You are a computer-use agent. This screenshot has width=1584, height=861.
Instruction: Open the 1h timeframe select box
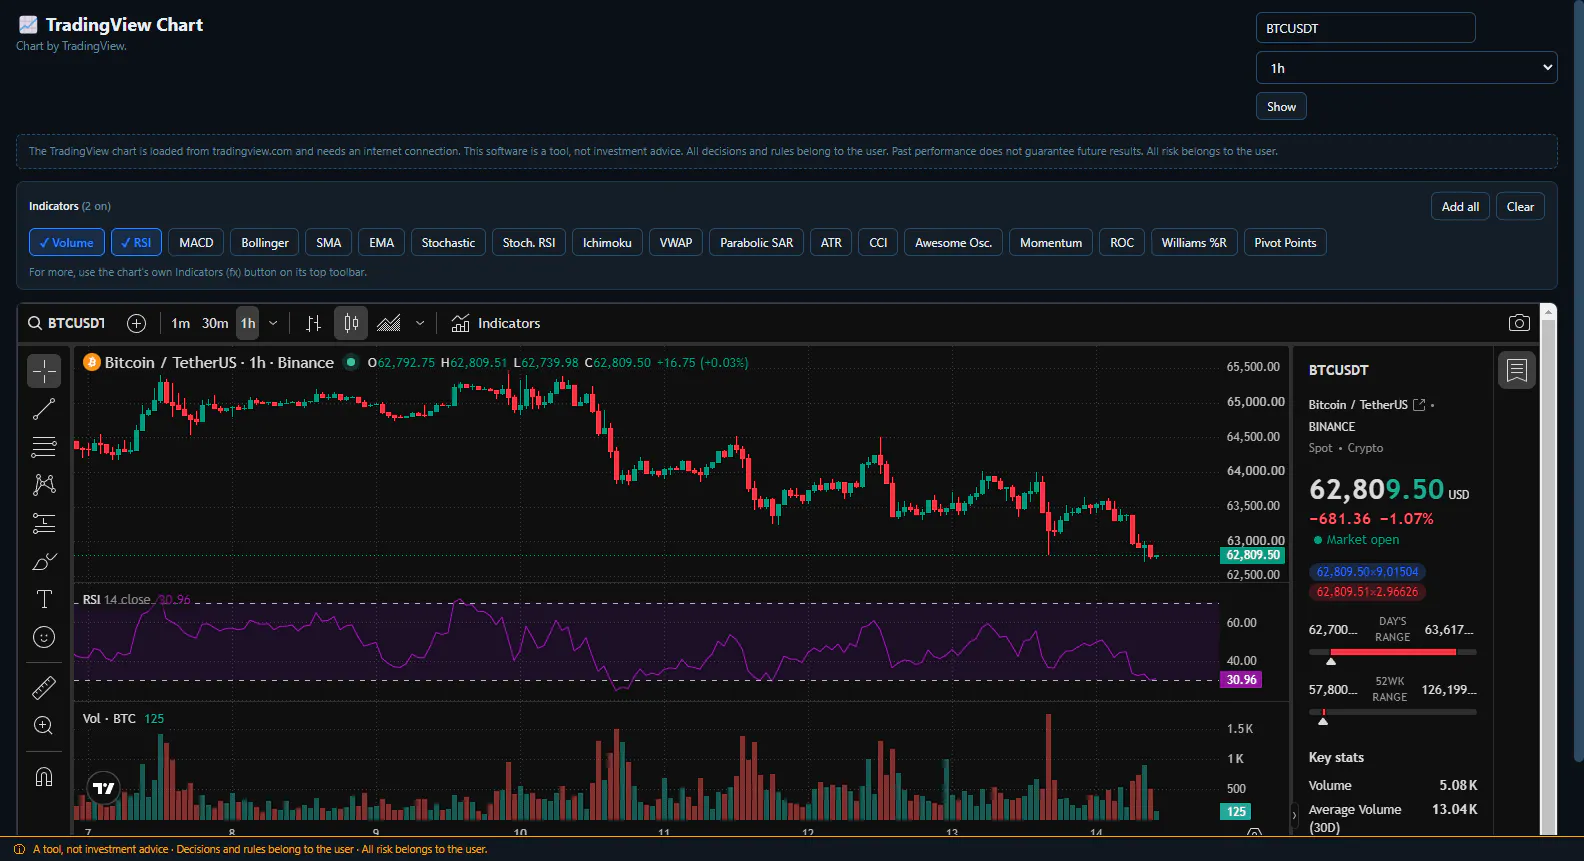coord(1406,68)
